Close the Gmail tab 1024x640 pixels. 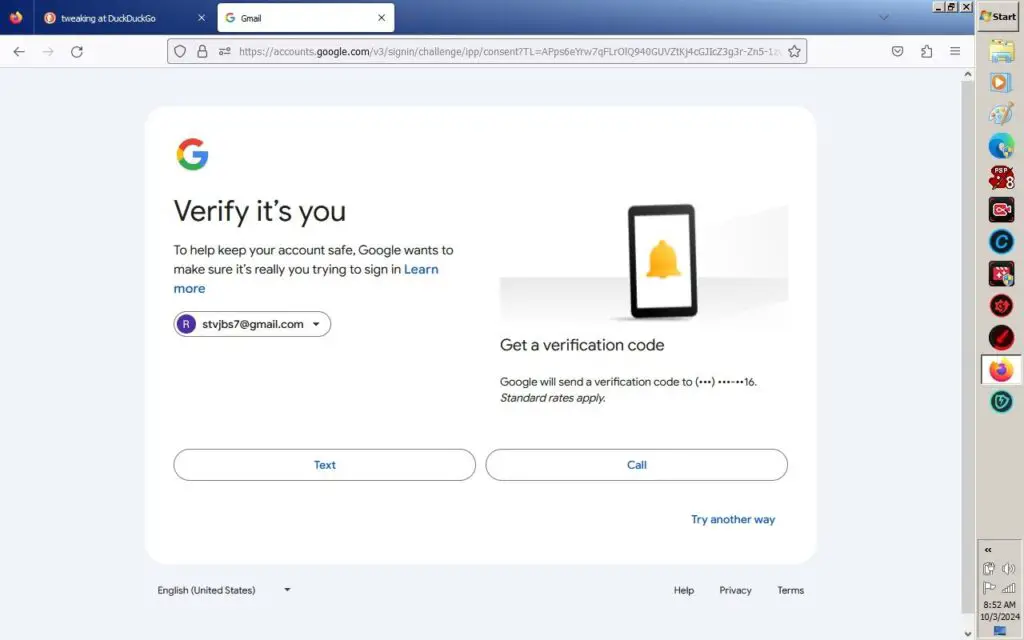tap(381, 18)
